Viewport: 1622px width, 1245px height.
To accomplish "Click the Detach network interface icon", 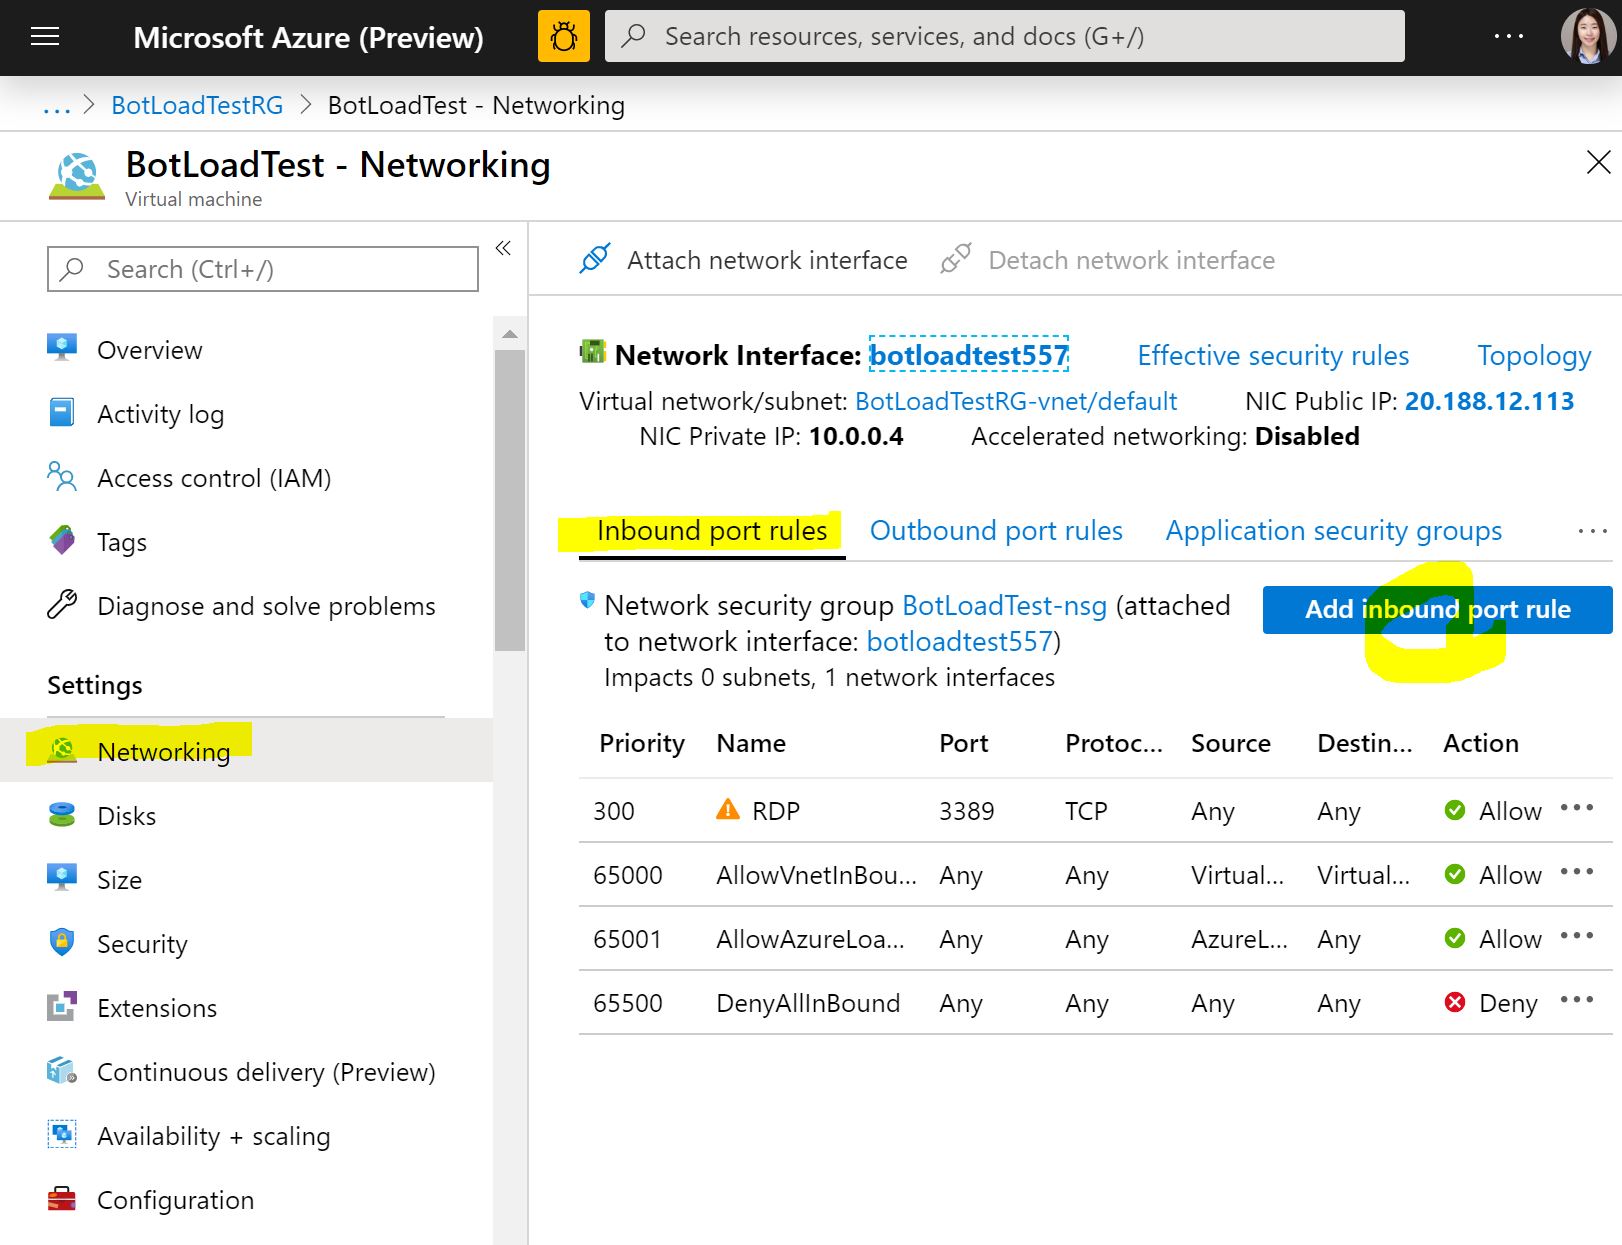I will tap(956, 259).
